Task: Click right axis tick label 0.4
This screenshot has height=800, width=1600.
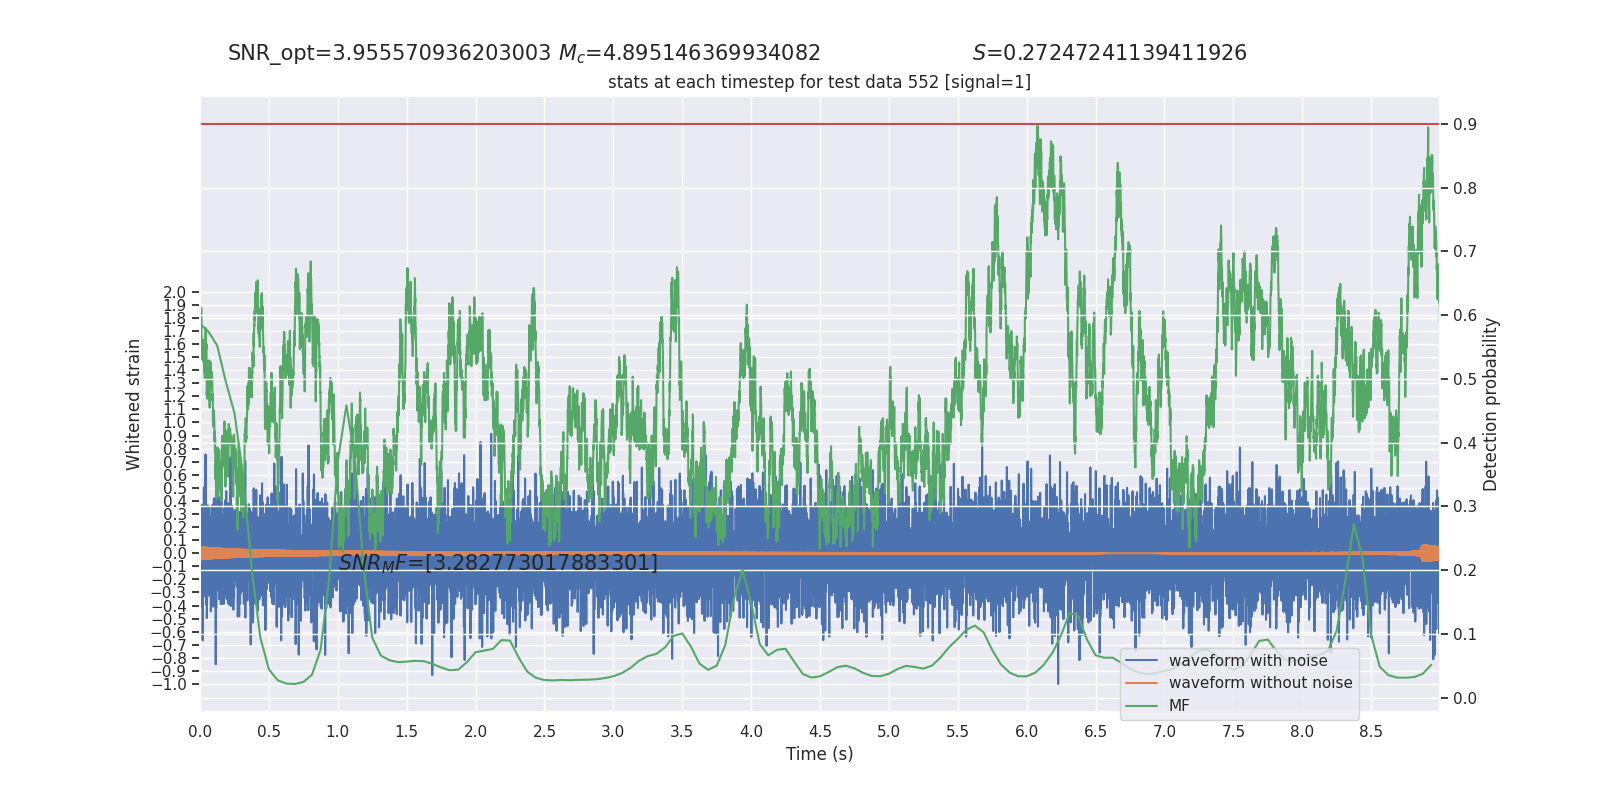Action: click(x=1465, y=443)
